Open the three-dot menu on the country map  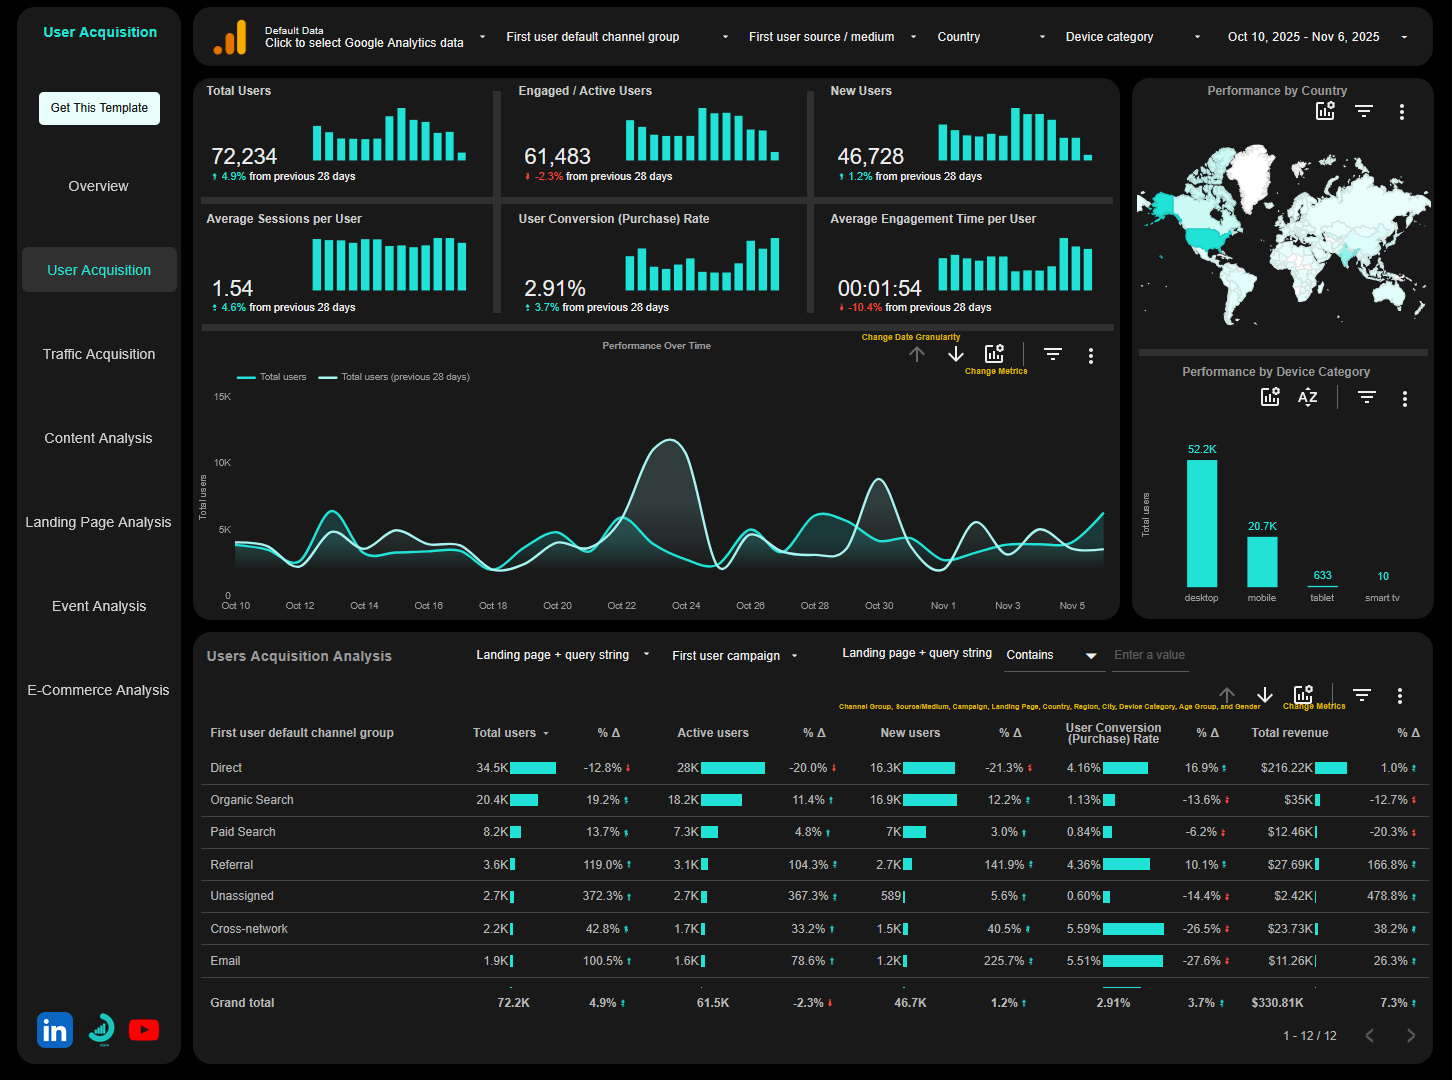click(x=1401, y=111)
